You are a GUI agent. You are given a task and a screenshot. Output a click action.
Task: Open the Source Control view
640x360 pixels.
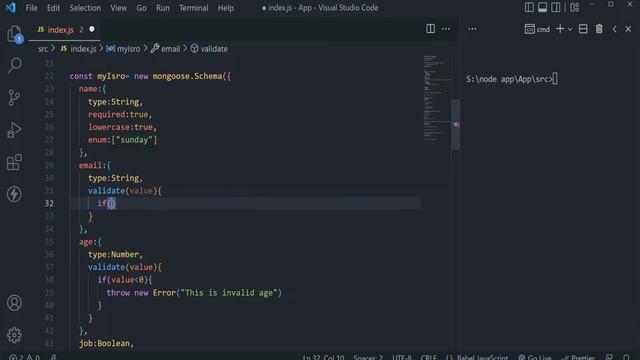pos(14,98)
